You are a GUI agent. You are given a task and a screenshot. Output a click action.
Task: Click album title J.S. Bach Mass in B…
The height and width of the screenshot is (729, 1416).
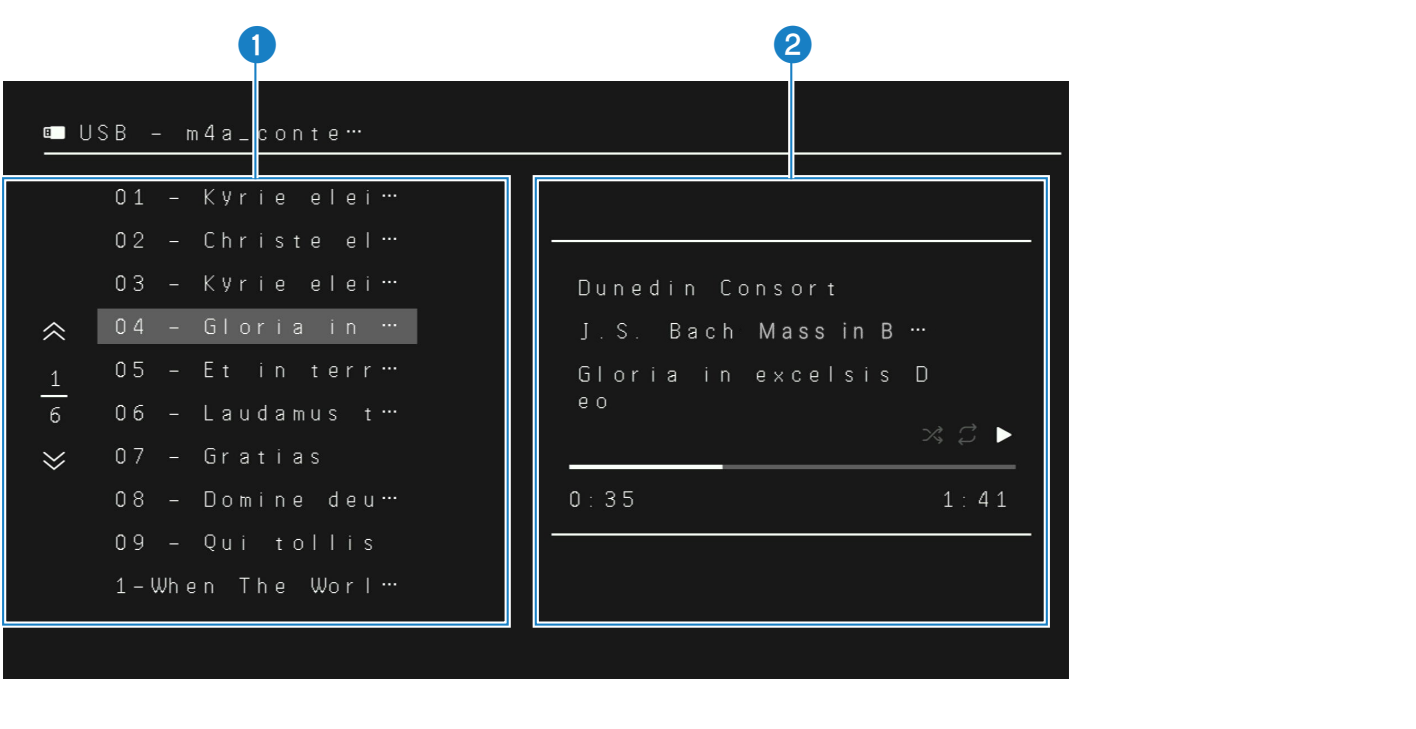(753, 332)
